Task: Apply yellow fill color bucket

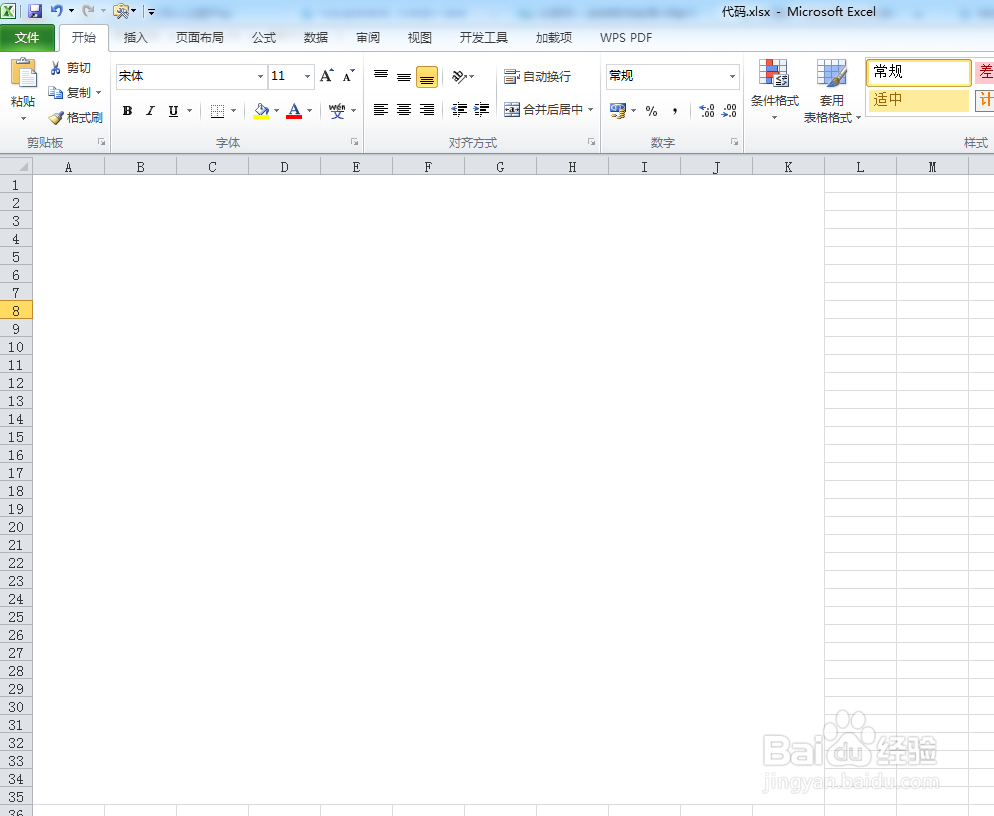Action: 261,111
